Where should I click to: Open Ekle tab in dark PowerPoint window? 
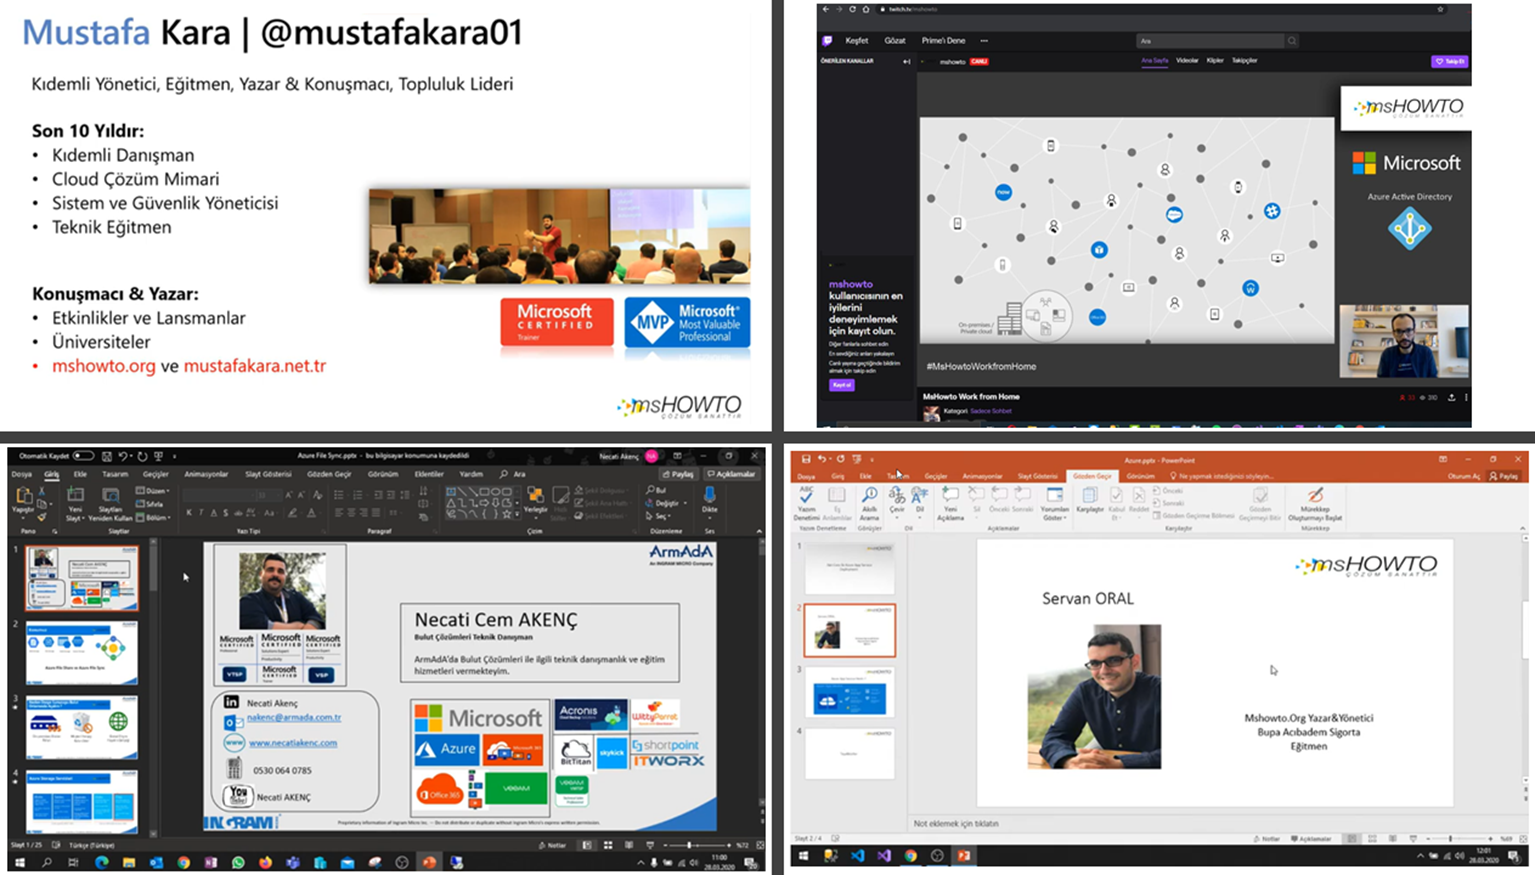[80, 474]
